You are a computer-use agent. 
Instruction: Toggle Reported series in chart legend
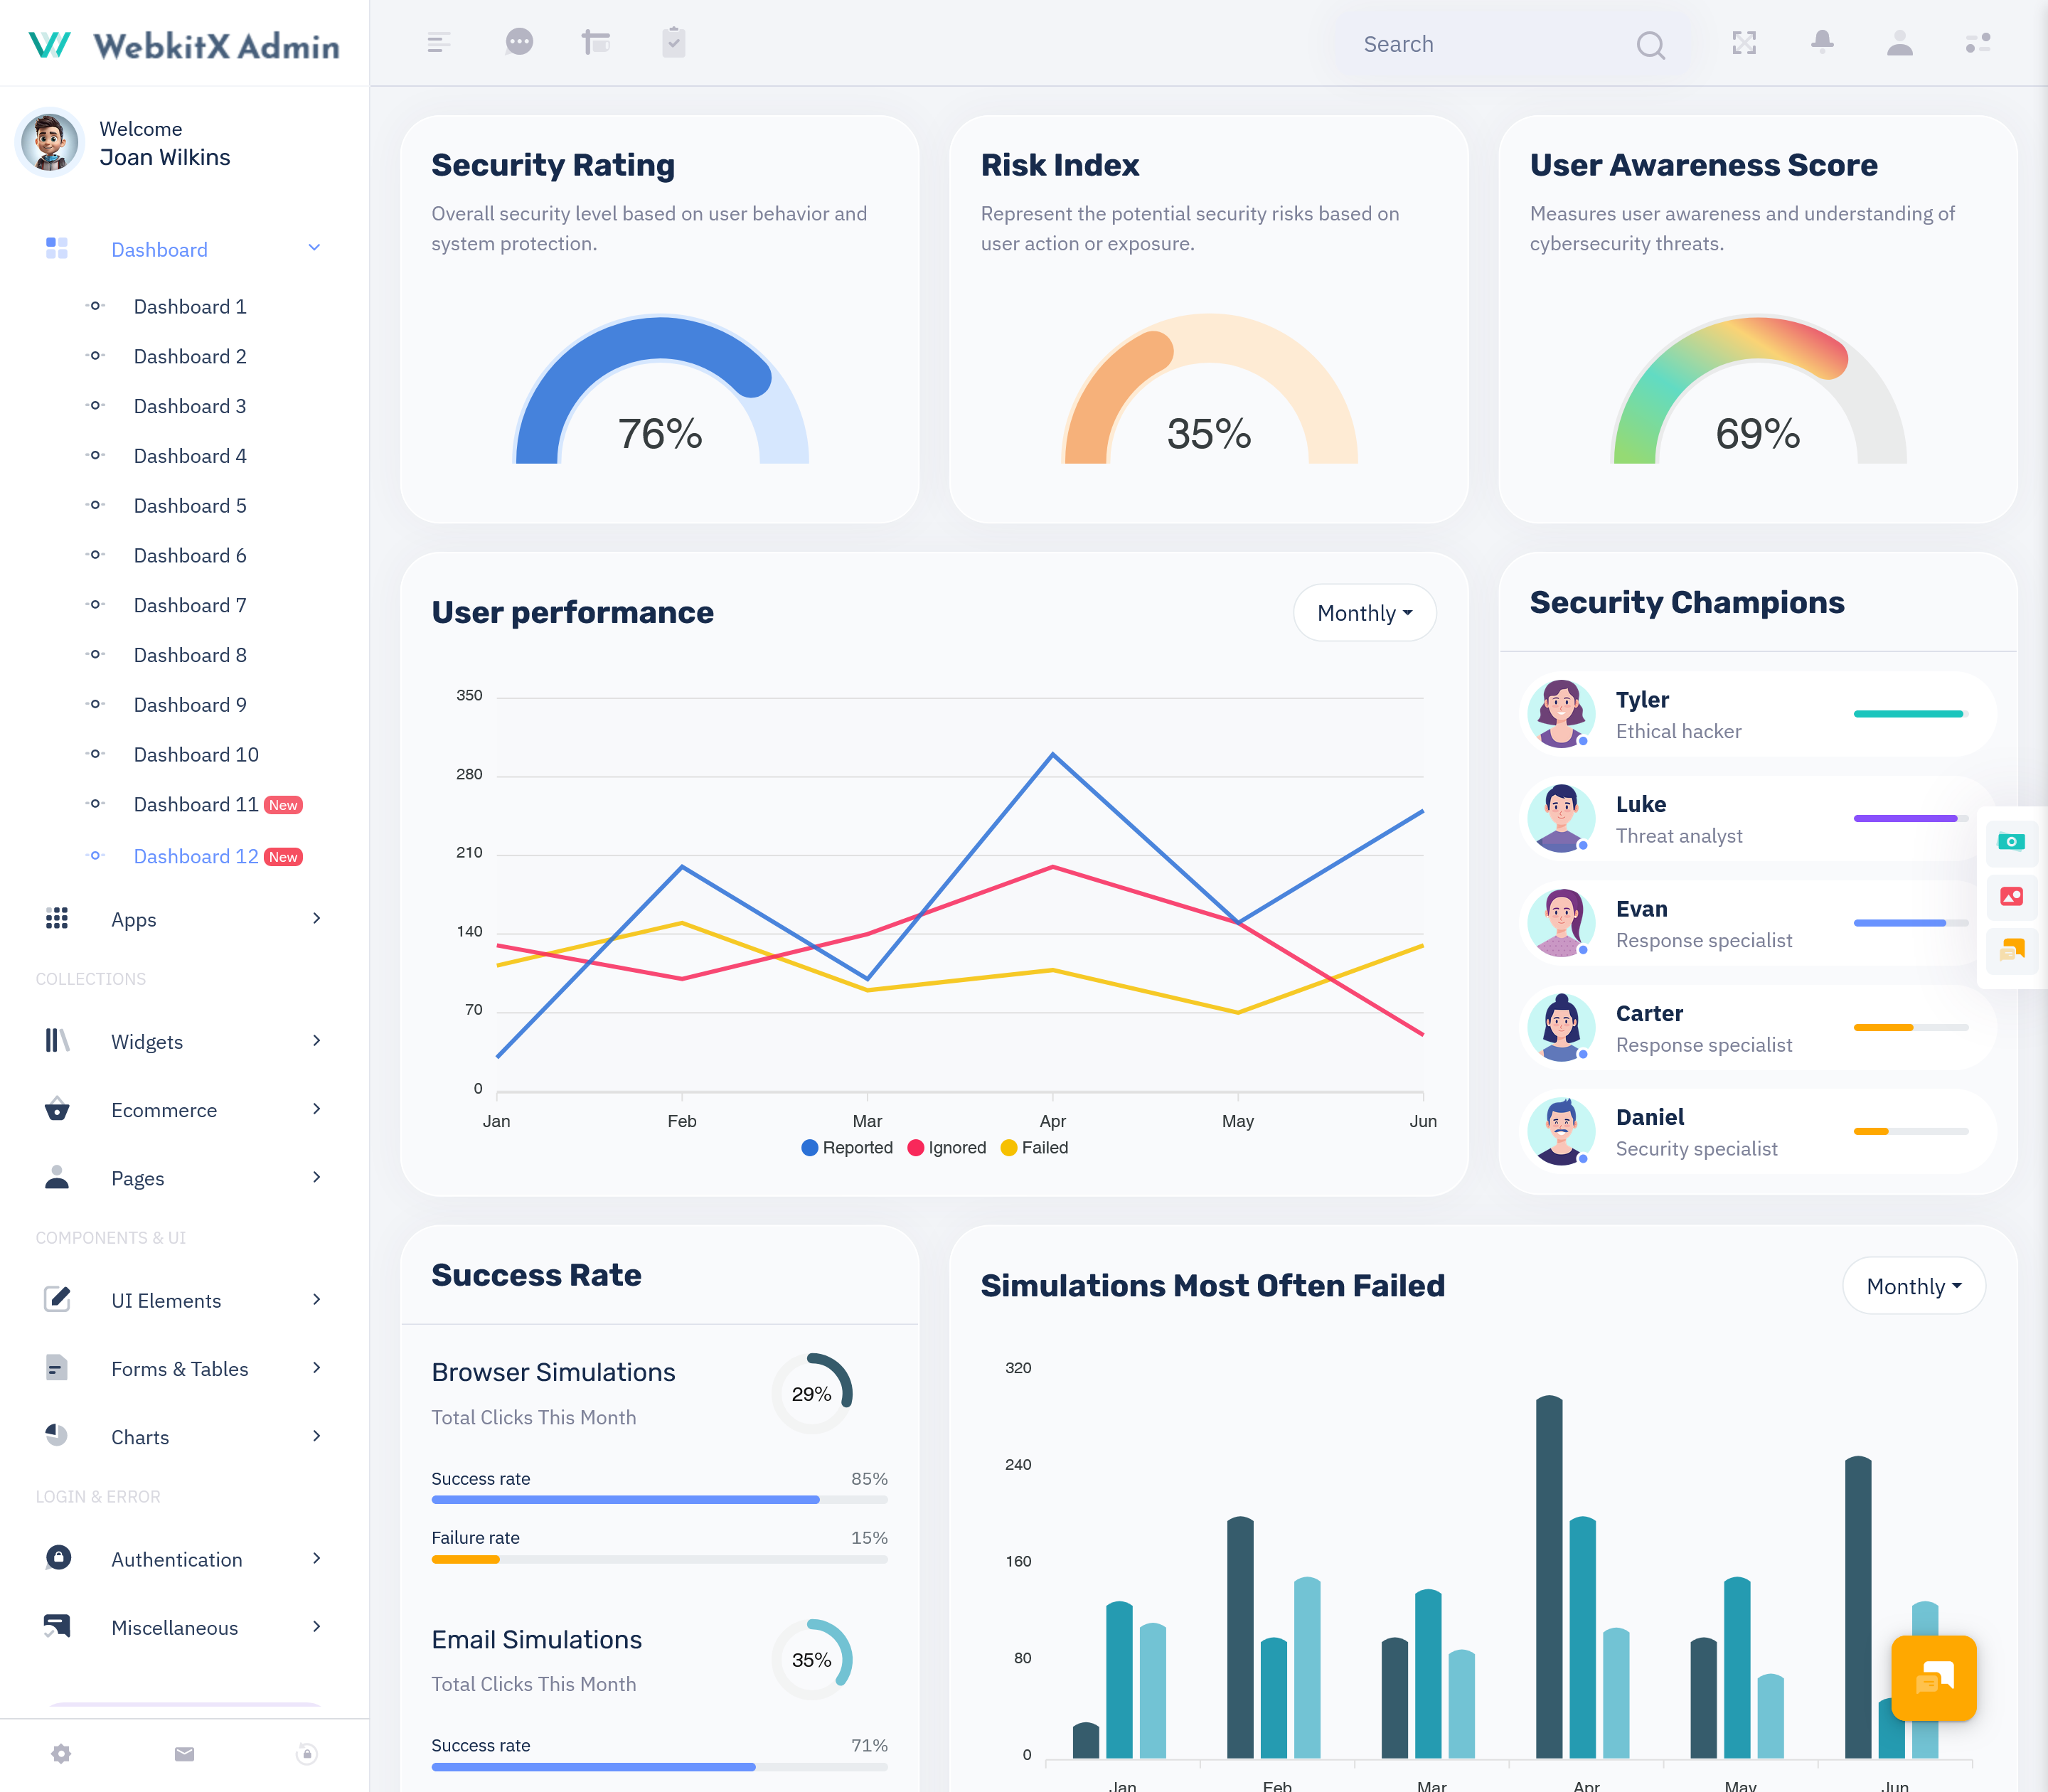[x=846, y=1148]
